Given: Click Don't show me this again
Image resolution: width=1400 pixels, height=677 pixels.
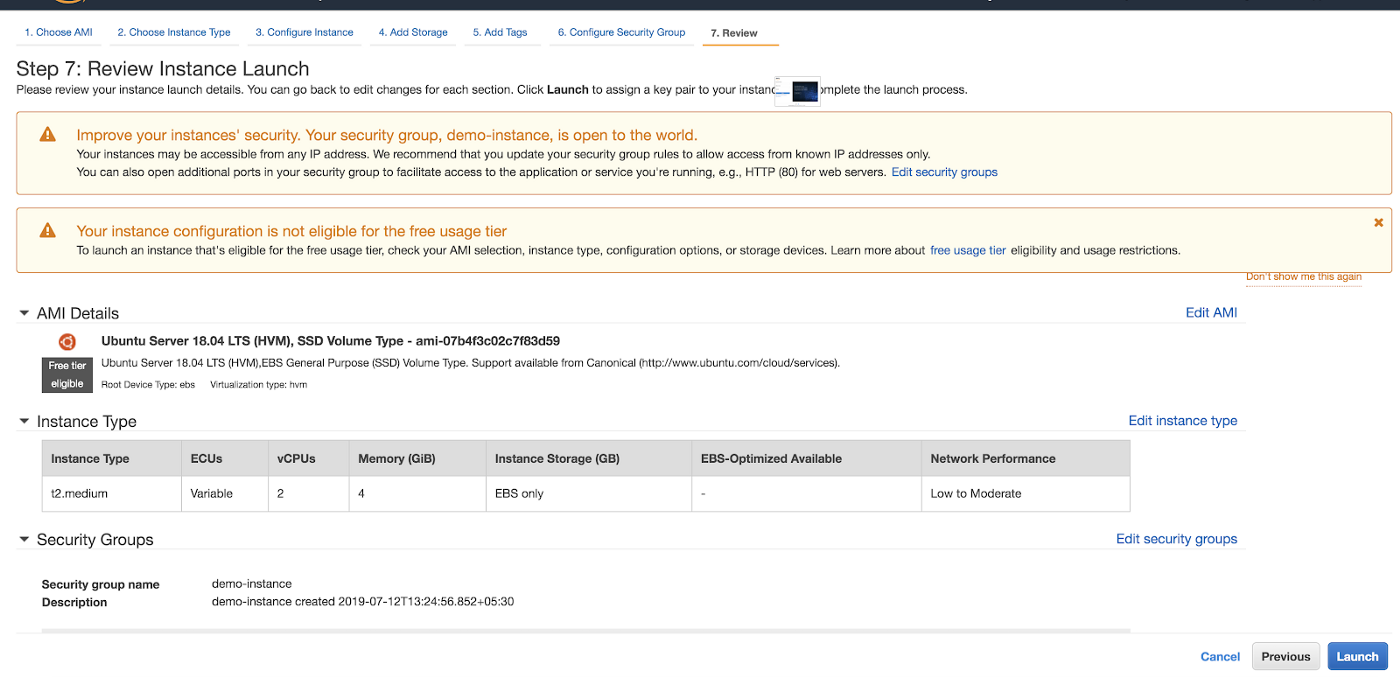Looking at the screenshot, I should pos(1304,277).
